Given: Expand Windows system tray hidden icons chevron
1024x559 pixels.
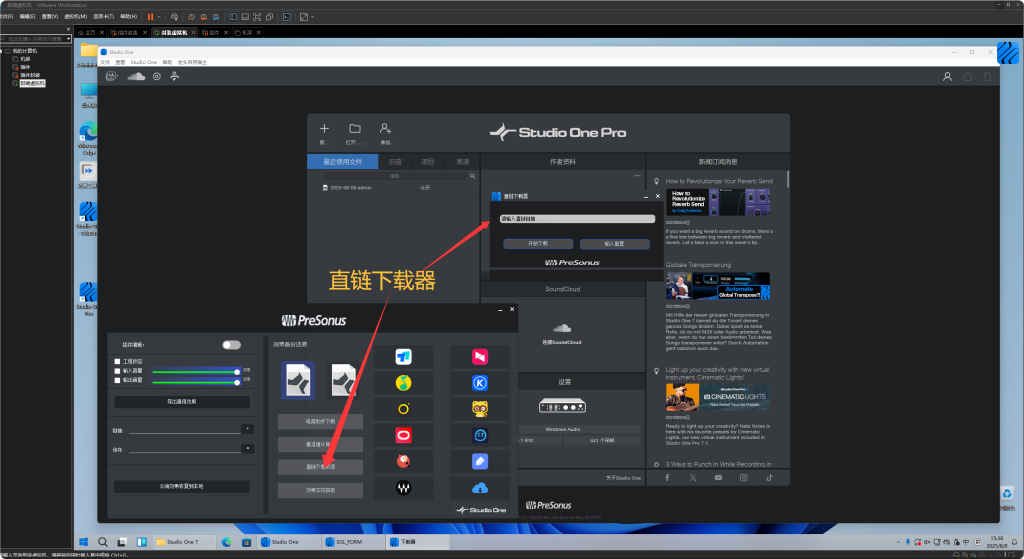Looking at the screenshot, I should tap(898, 542).
